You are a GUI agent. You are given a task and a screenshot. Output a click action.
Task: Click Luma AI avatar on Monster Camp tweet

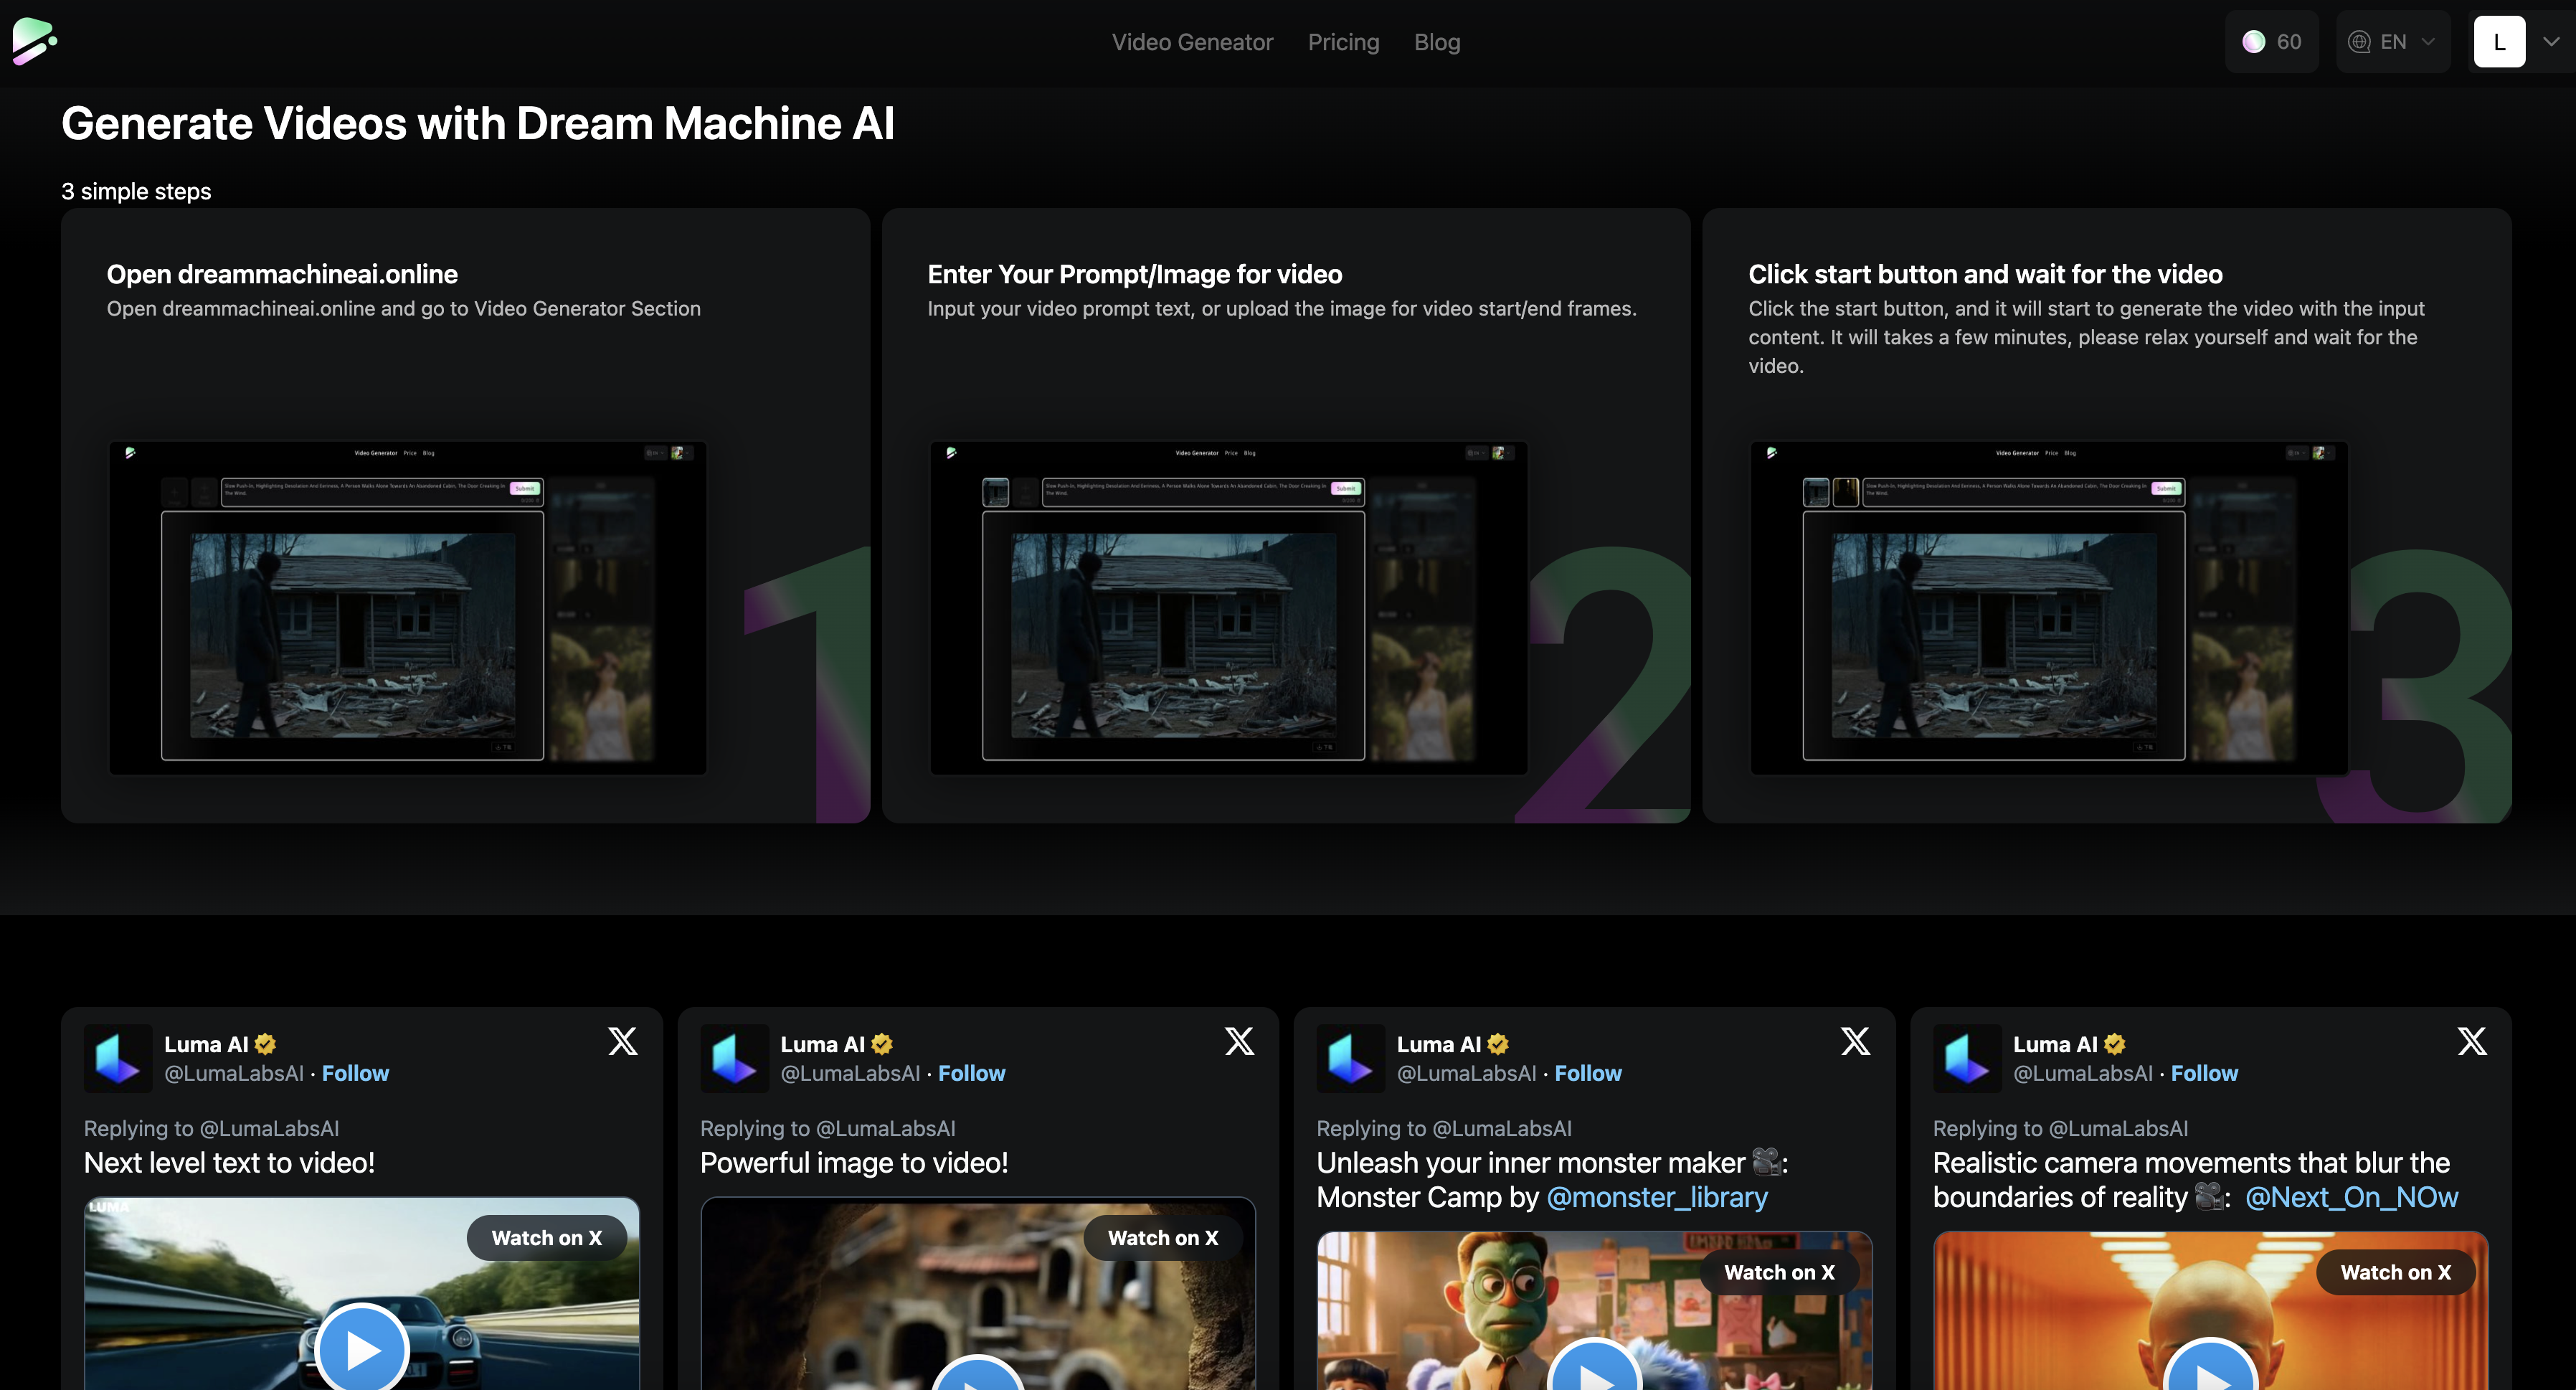pos(1350,1058)
